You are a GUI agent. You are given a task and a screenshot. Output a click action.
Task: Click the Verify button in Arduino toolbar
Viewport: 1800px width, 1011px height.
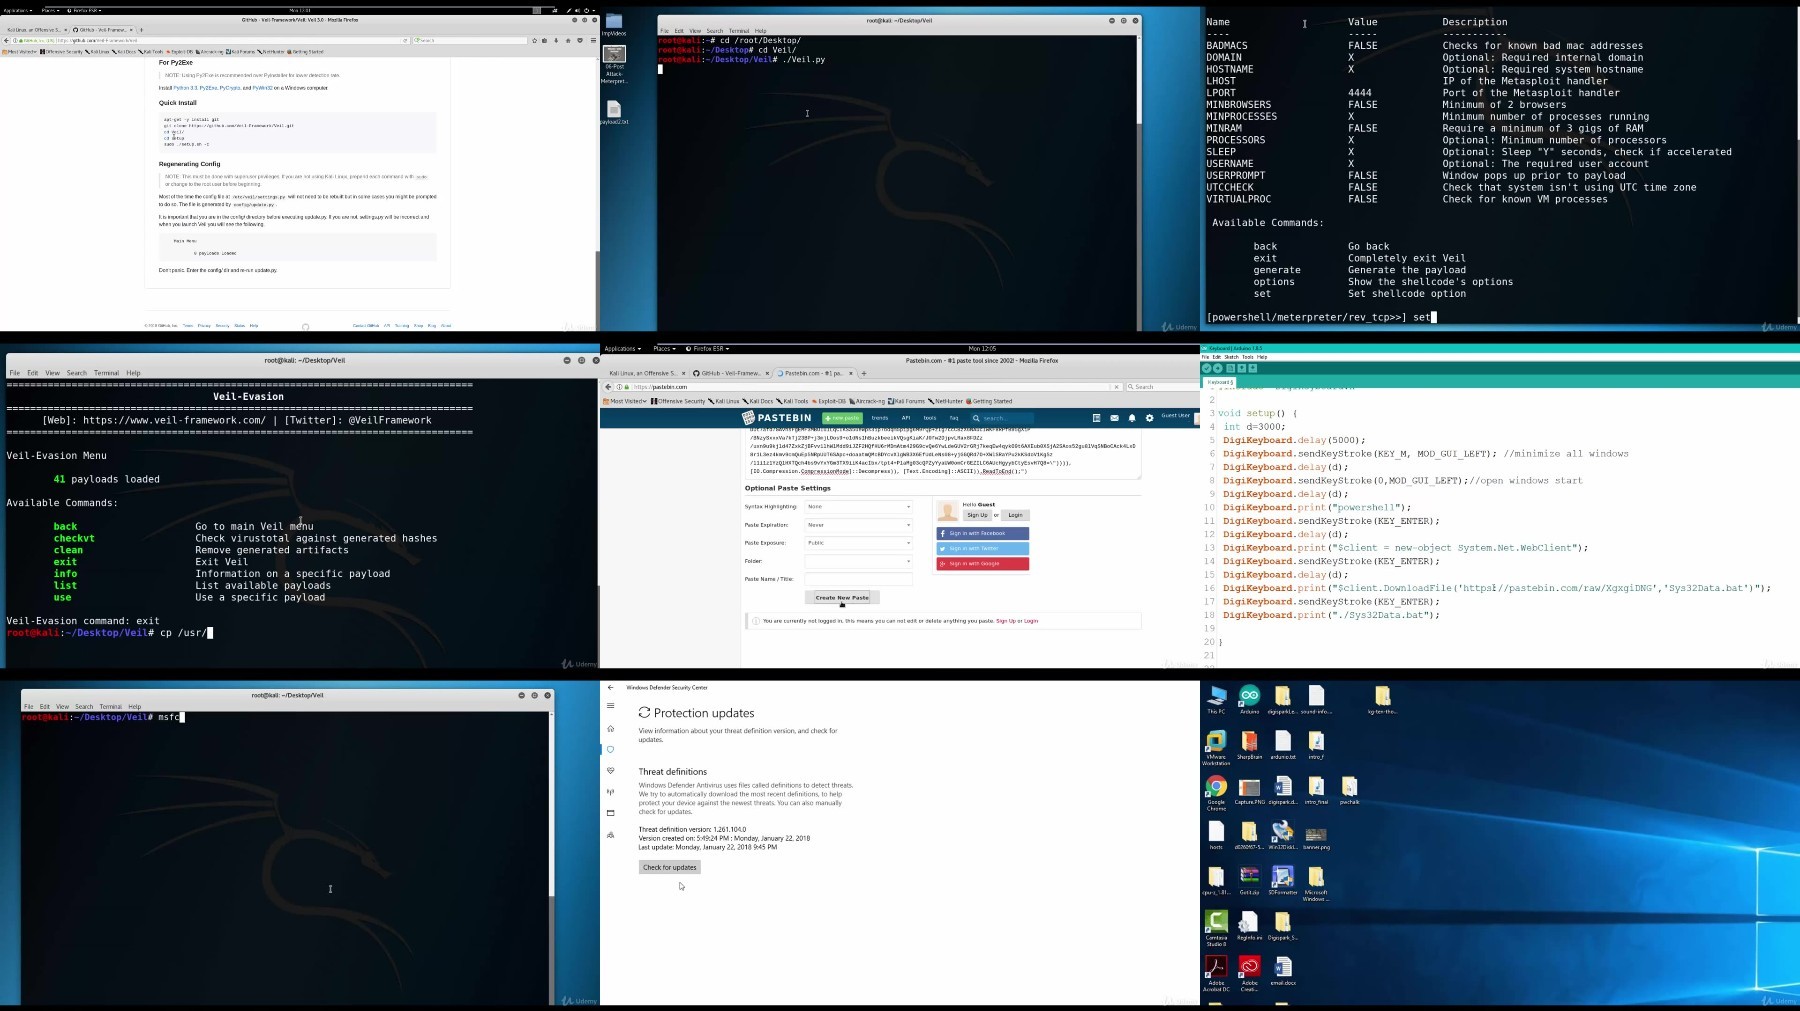[1207, 368]
